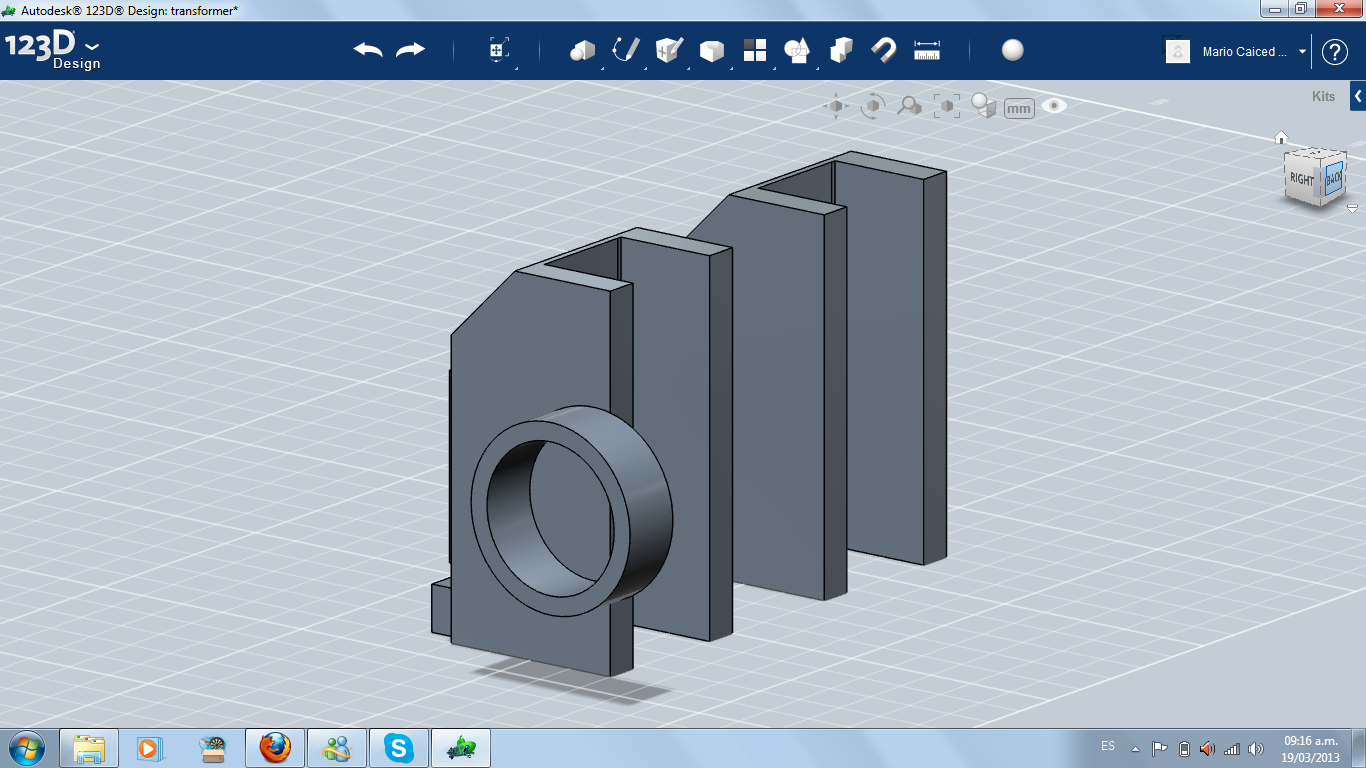Viewport: 1366px width, 768px height.
Task: Select the Zoom magnifier tool
Action: pos(909,106)
